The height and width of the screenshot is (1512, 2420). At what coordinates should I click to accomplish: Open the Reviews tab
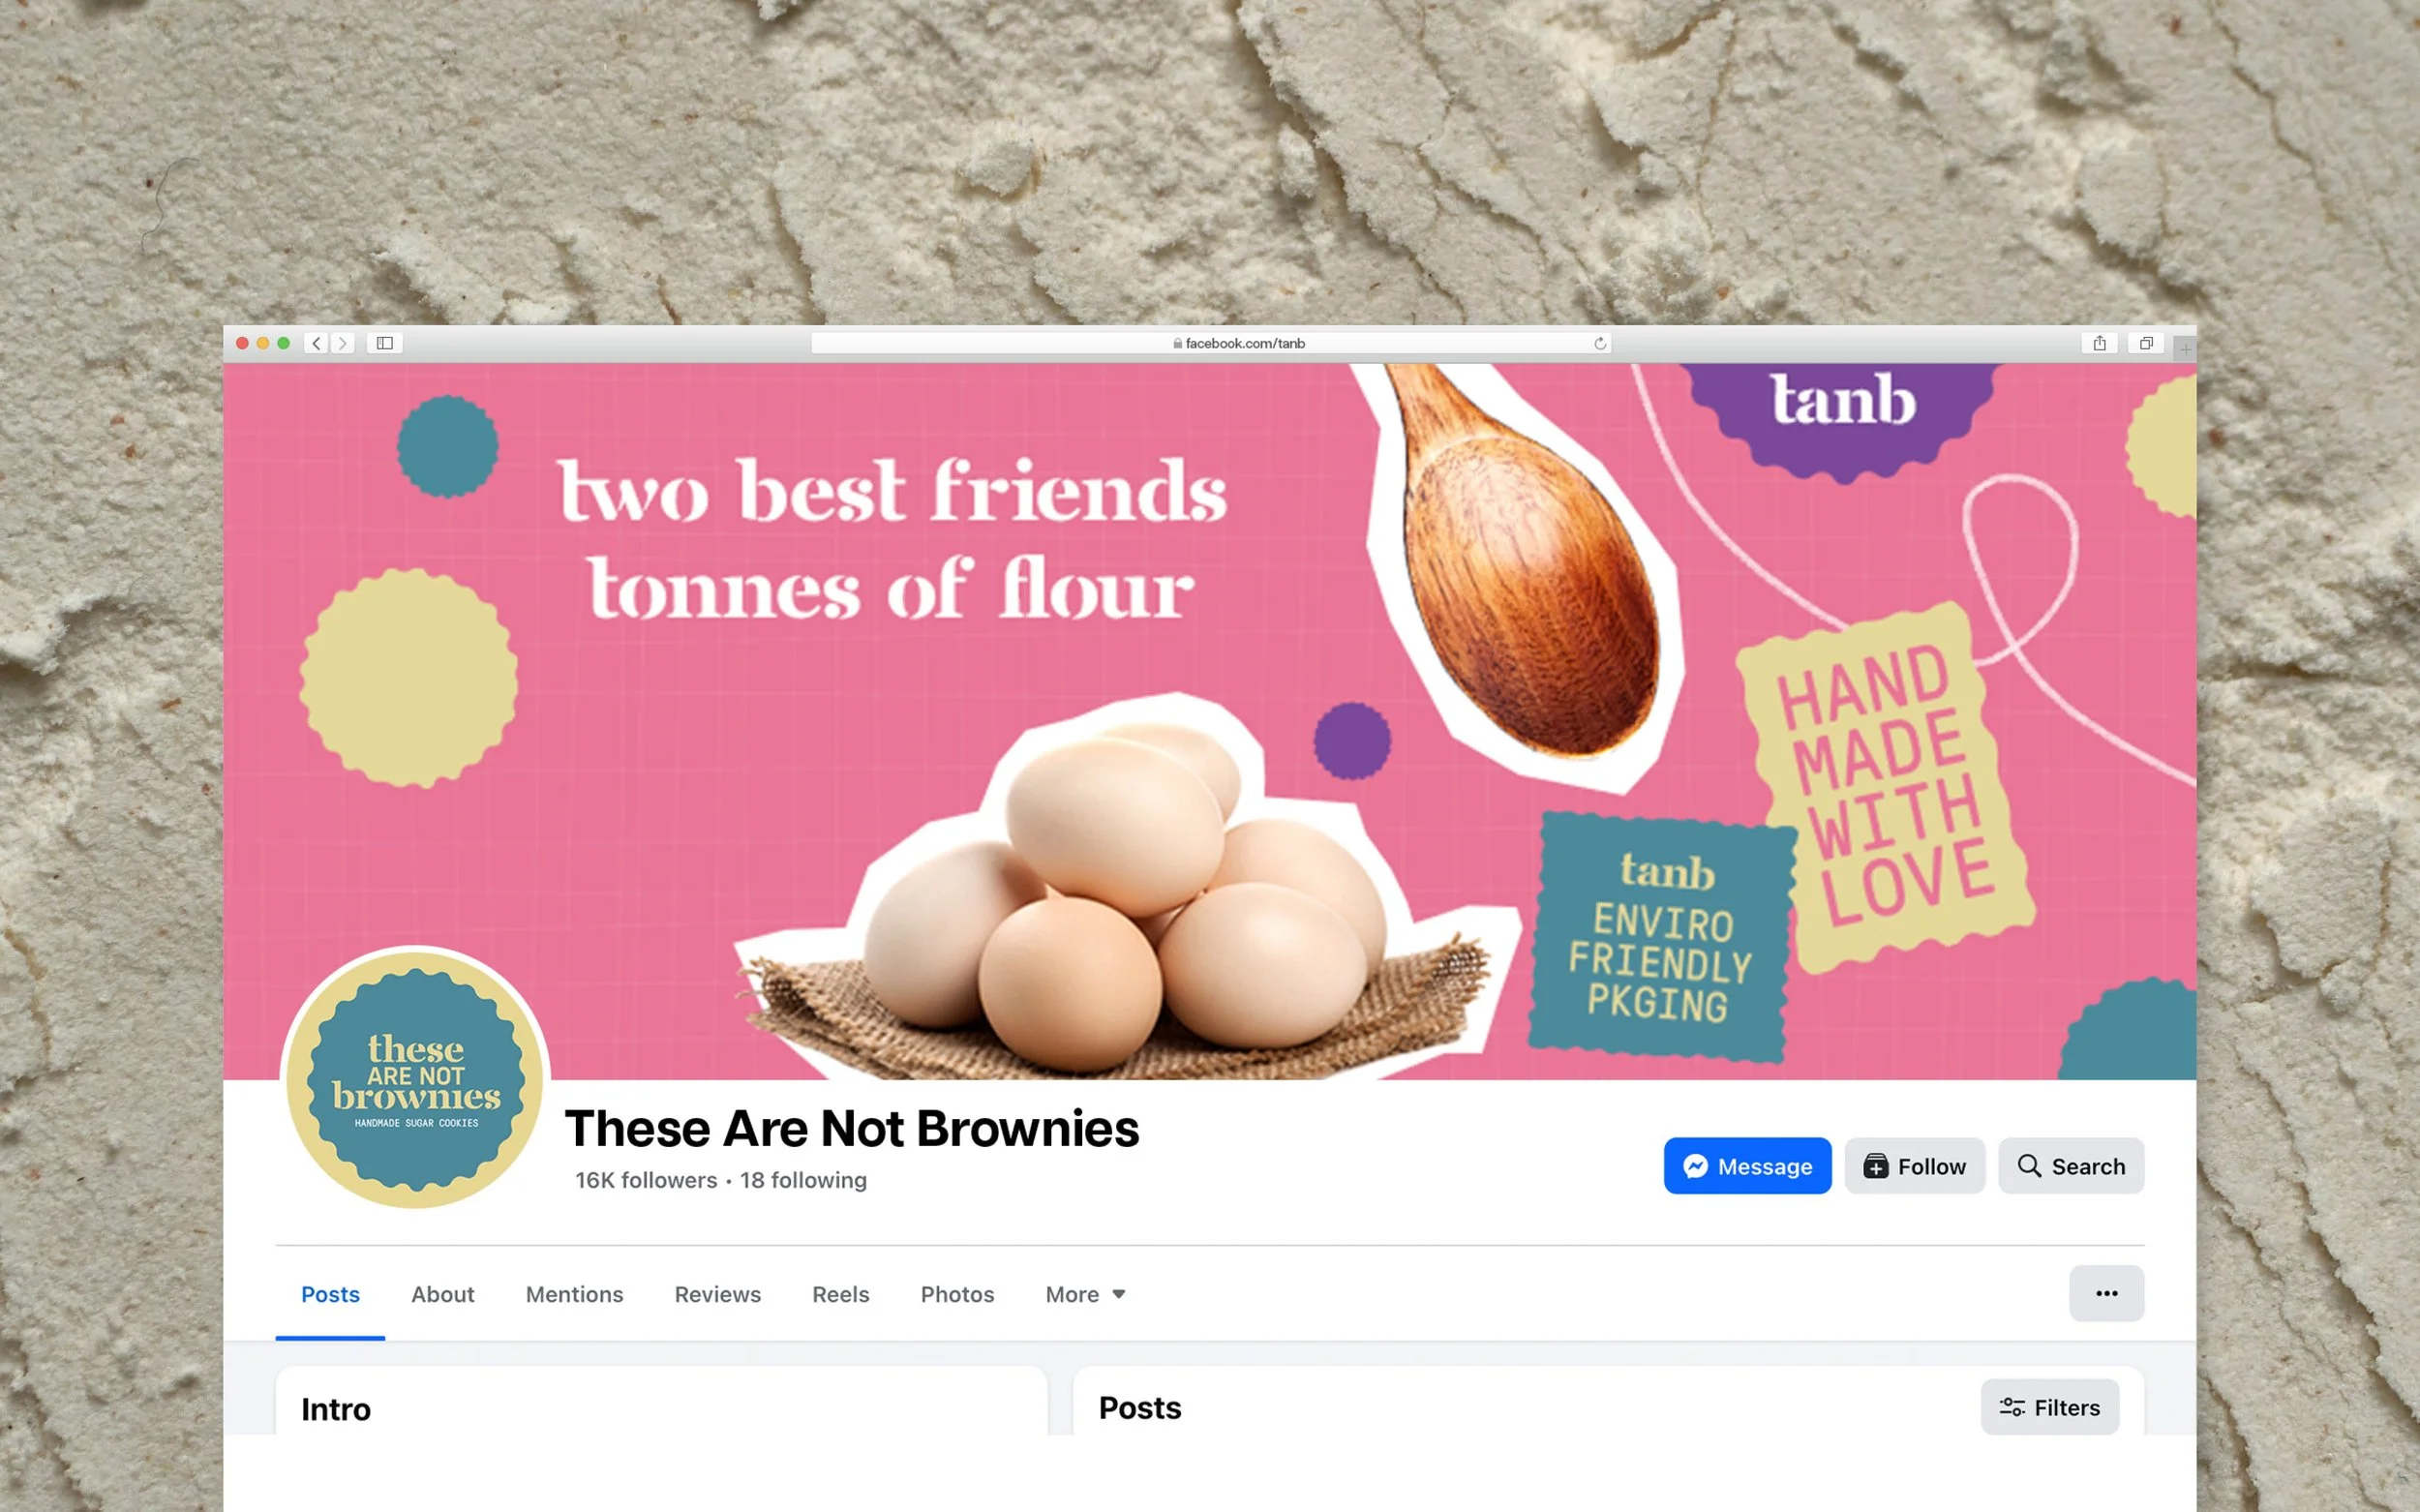tap(717, 1294)
